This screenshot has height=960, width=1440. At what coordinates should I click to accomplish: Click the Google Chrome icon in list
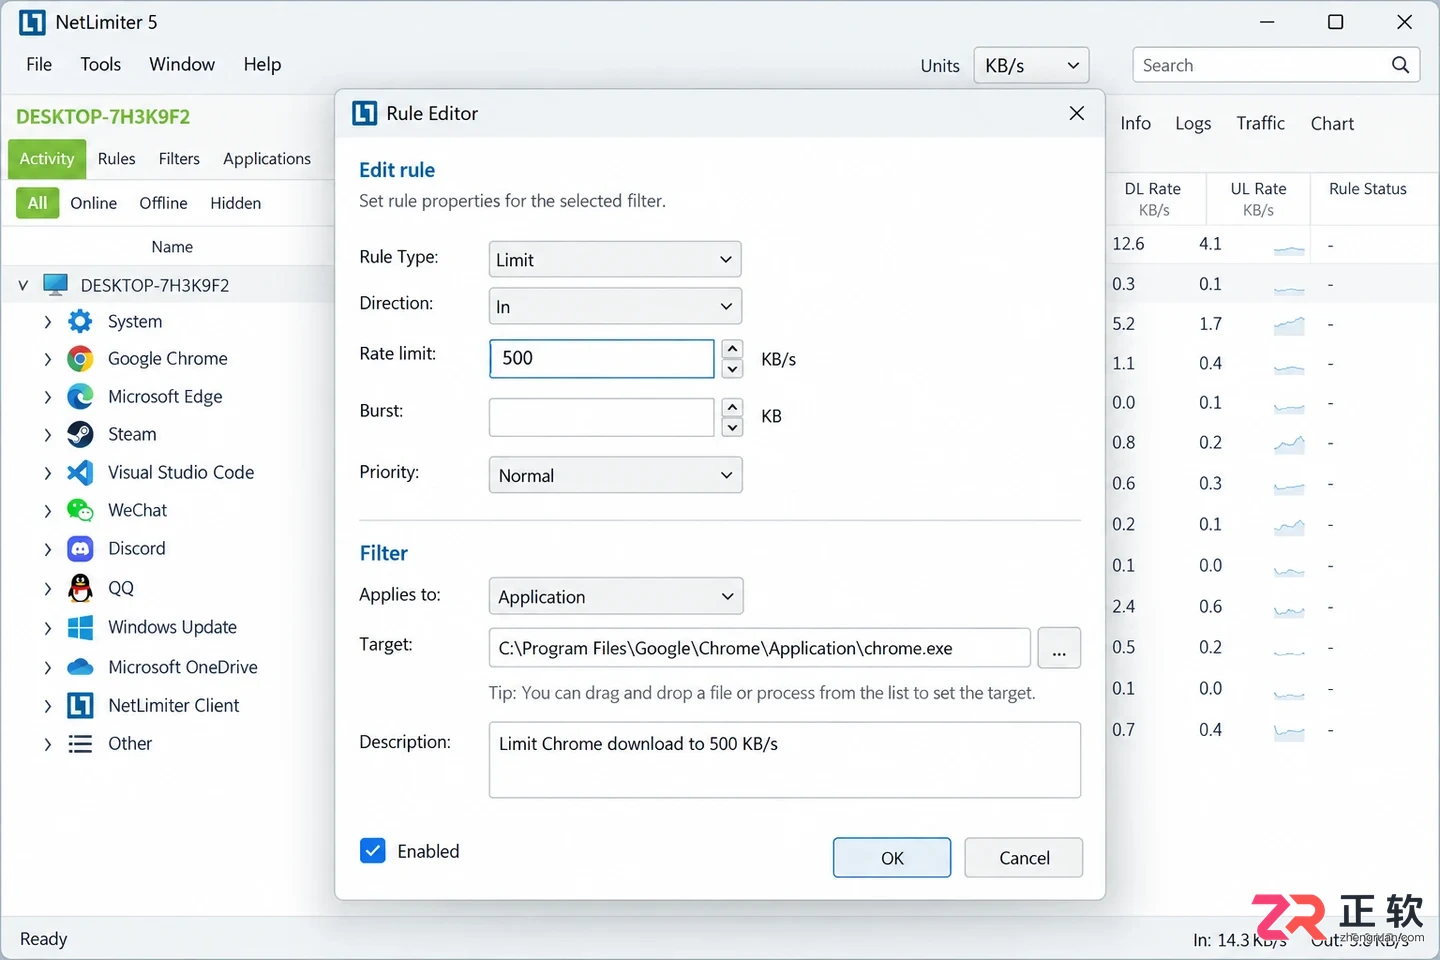tap(80, 359)
